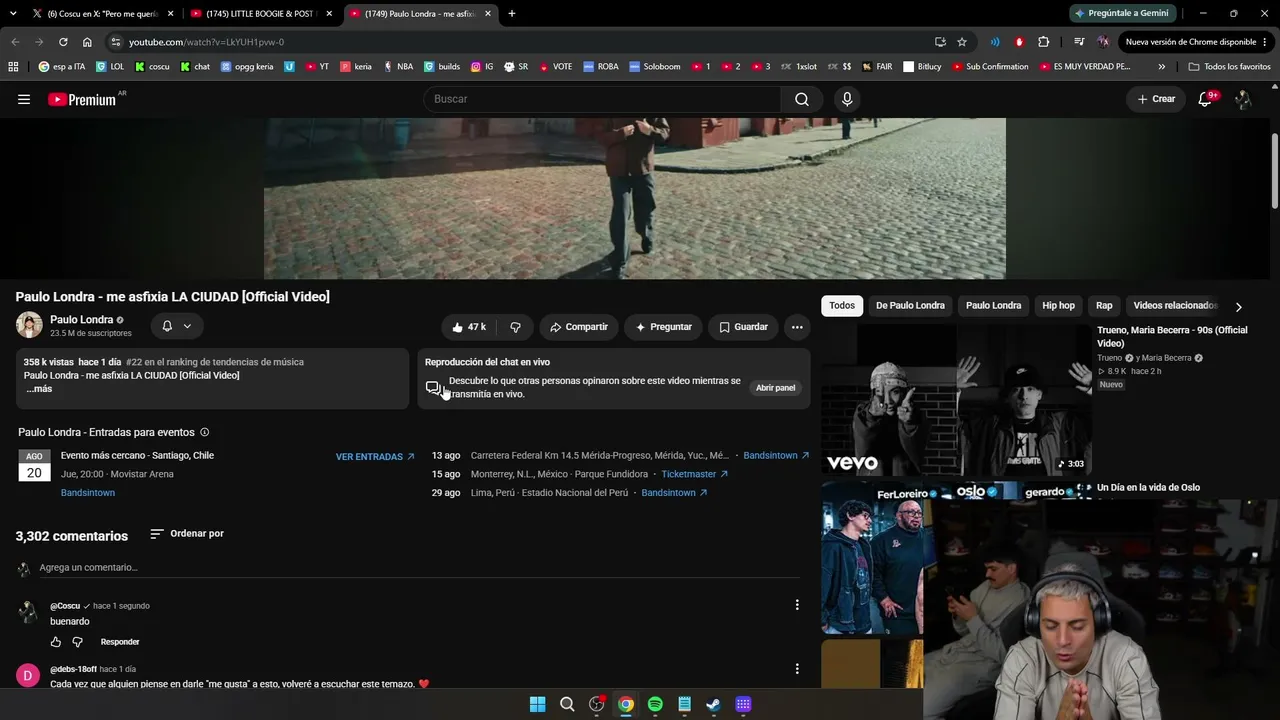Open the Sub Confirmation bookmark
The image size is (1280, 720).
coord(990,67)
